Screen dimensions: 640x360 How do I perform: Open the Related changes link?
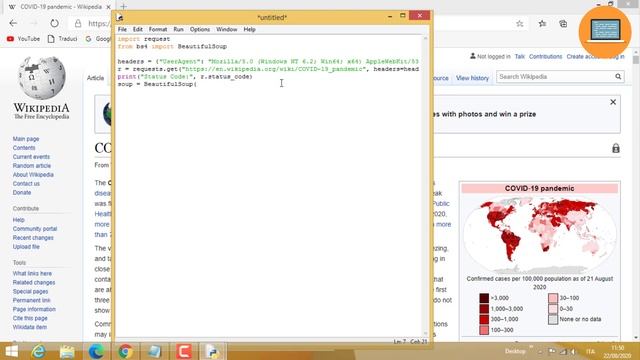(x=34, y=282)
